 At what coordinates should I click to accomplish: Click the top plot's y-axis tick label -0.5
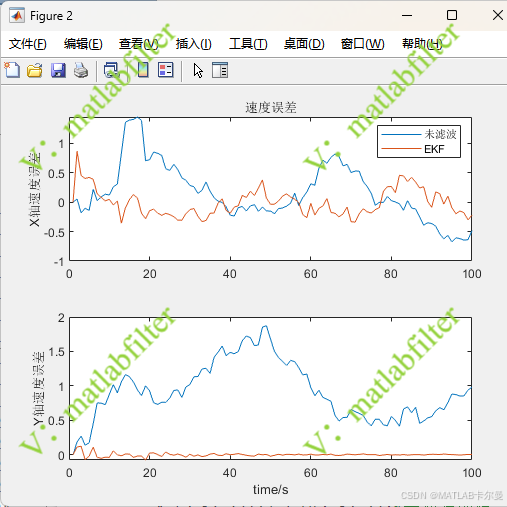[x=54, y=232]
